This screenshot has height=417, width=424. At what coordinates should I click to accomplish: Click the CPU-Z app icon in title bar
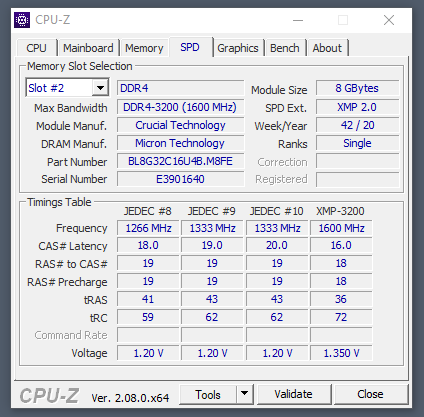pos(22,20)
